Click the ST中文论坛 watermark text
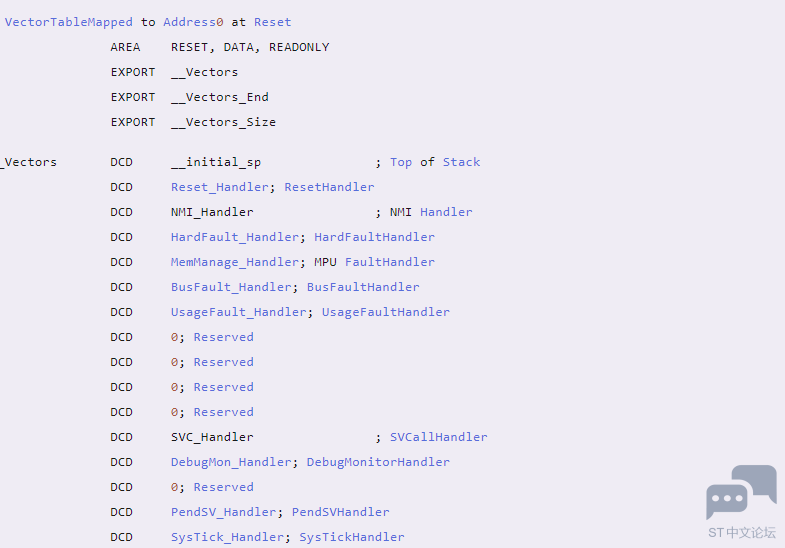 [x=742, y=532]
